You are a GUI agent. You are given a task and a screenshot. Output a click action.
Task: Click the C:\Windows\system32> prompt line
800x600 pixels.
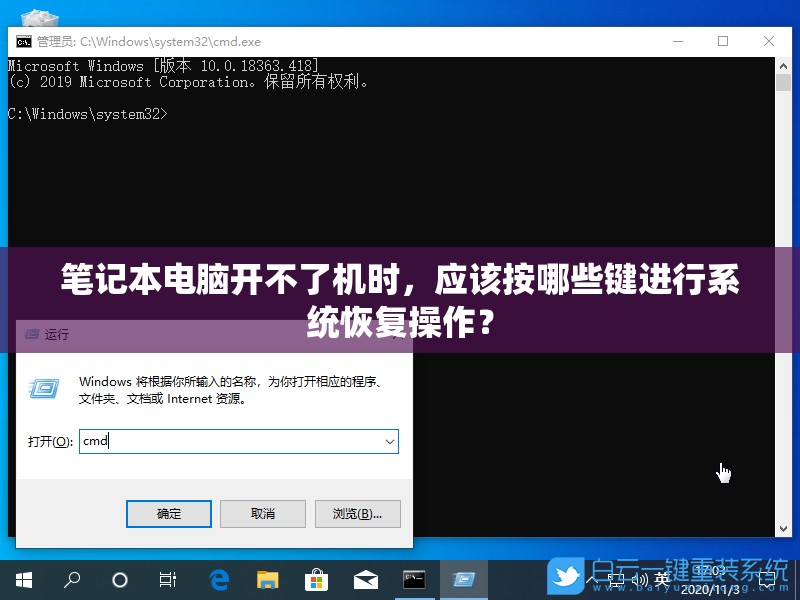[x=88, y=114]
